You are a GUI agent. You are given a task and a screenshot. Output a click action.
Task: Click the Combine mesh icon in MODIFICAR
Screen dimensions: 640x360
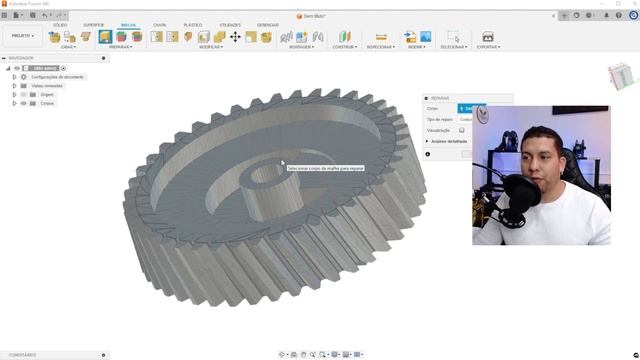(x=220, y=37)
